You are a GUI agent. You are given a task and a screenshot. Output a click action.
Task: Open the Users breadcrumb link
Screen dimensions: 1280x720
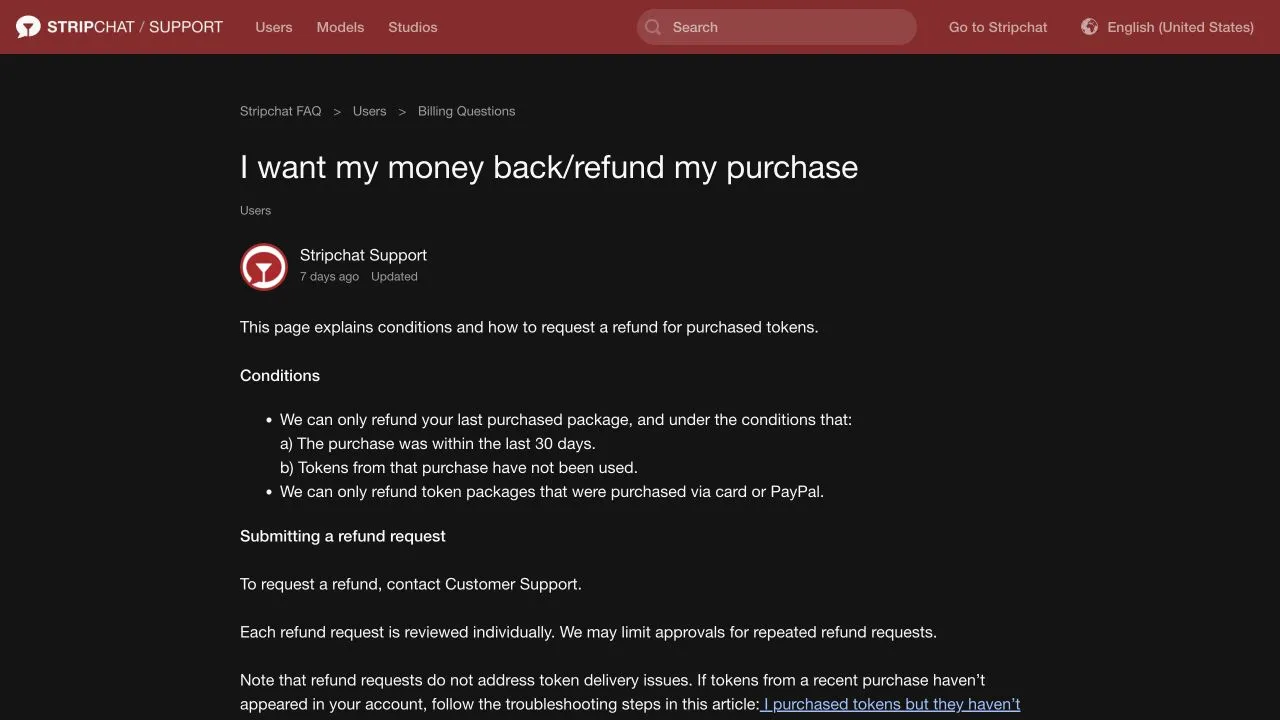369,111
